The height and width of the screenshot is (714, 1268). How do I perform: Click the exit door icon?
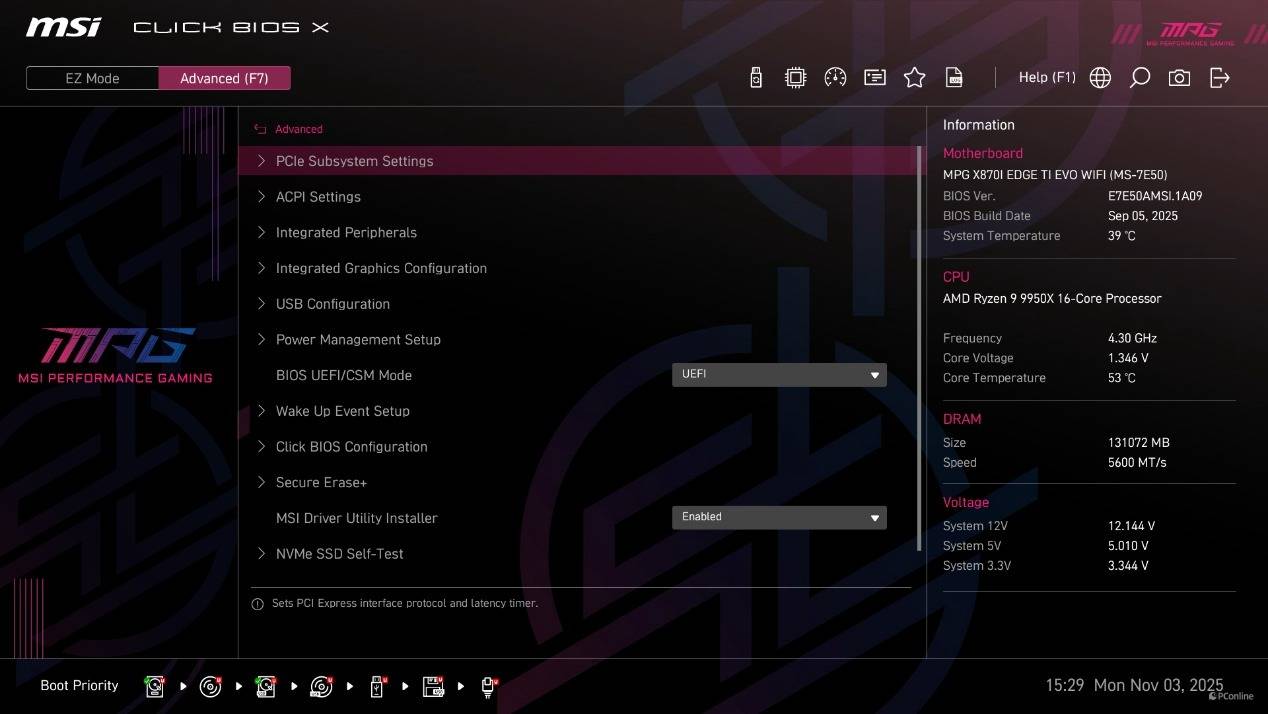click(x=1219, y=78)
